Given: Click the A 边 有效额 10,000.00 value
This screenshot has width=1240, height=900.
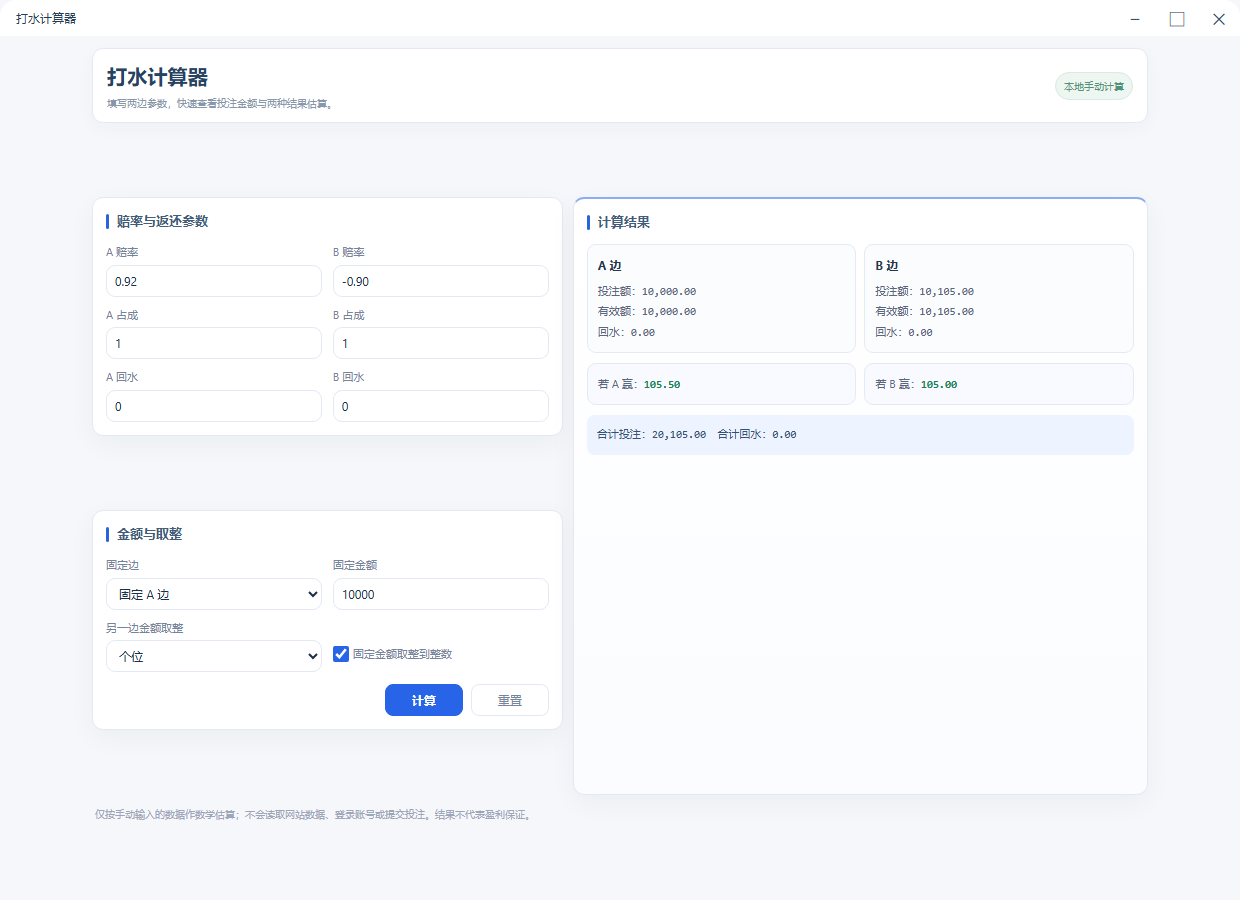Looking at the screenshot, I should pos(669,312).
